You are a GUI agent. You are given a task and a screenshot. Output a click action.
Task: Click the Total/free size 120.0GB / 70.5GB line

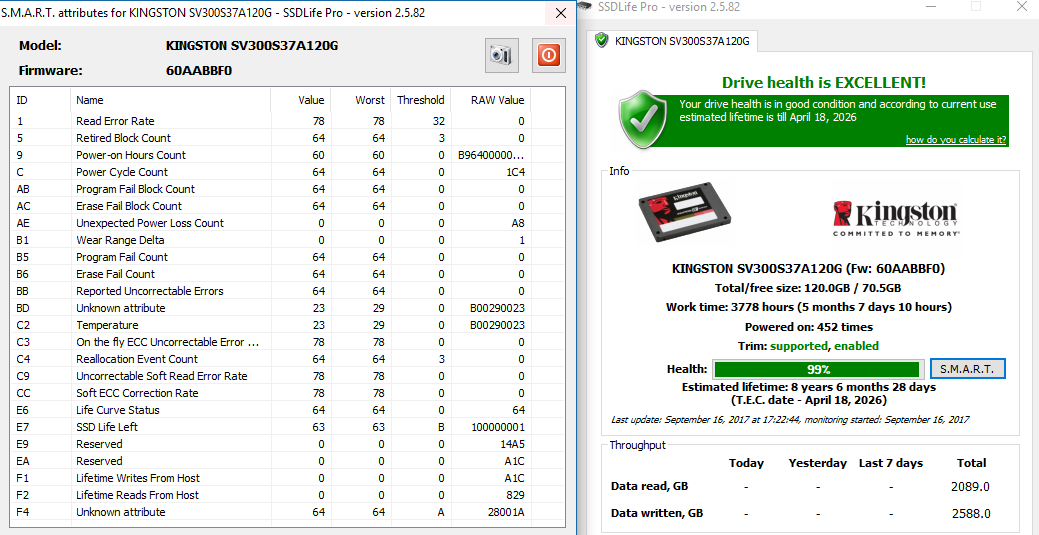[808, 288]
